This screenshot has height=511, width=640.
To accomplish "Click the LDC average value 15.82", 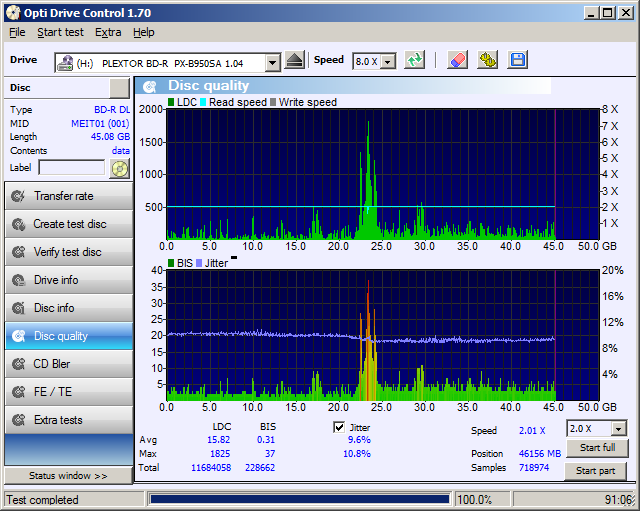I will (x=218, y=440).
